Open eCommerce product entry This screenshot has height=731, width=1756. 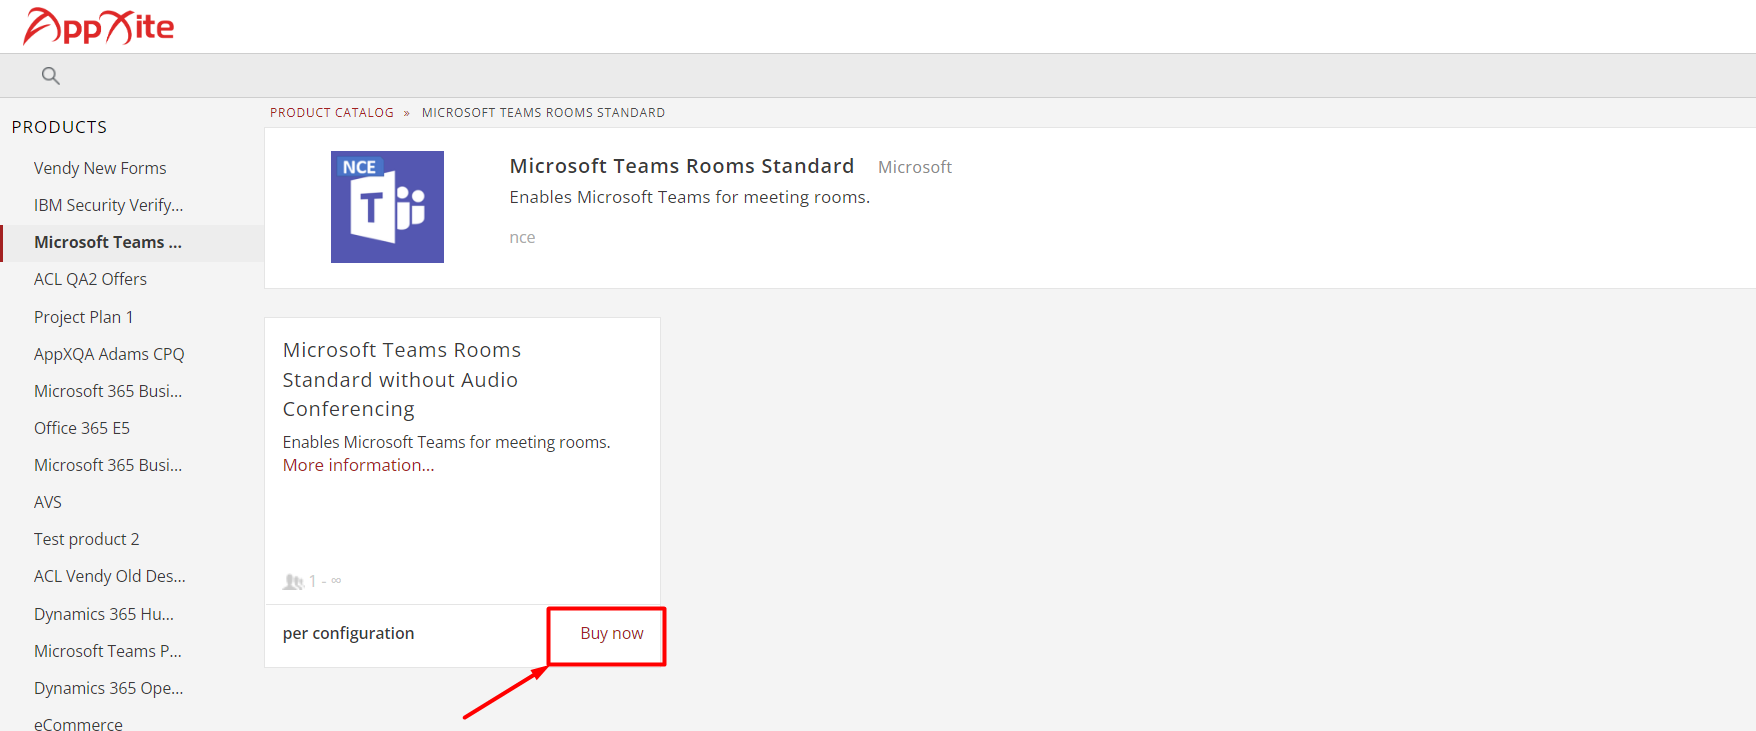point(78,724)
